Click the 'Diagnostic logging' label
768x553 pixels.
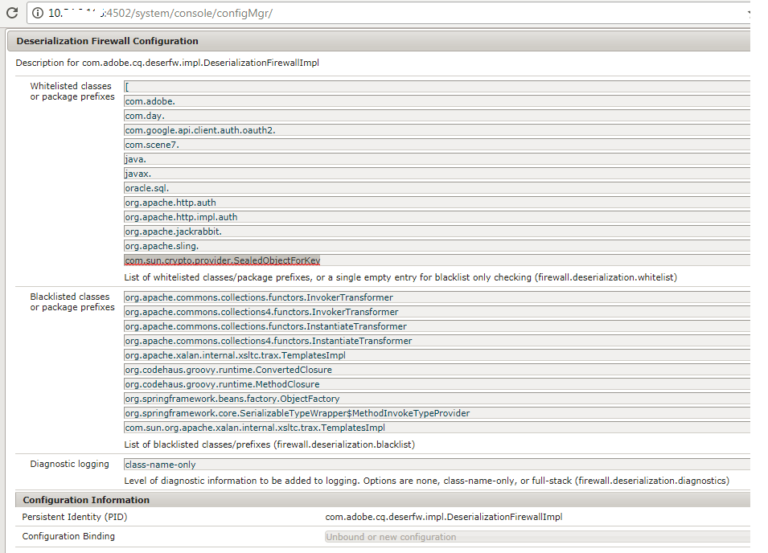70,464
